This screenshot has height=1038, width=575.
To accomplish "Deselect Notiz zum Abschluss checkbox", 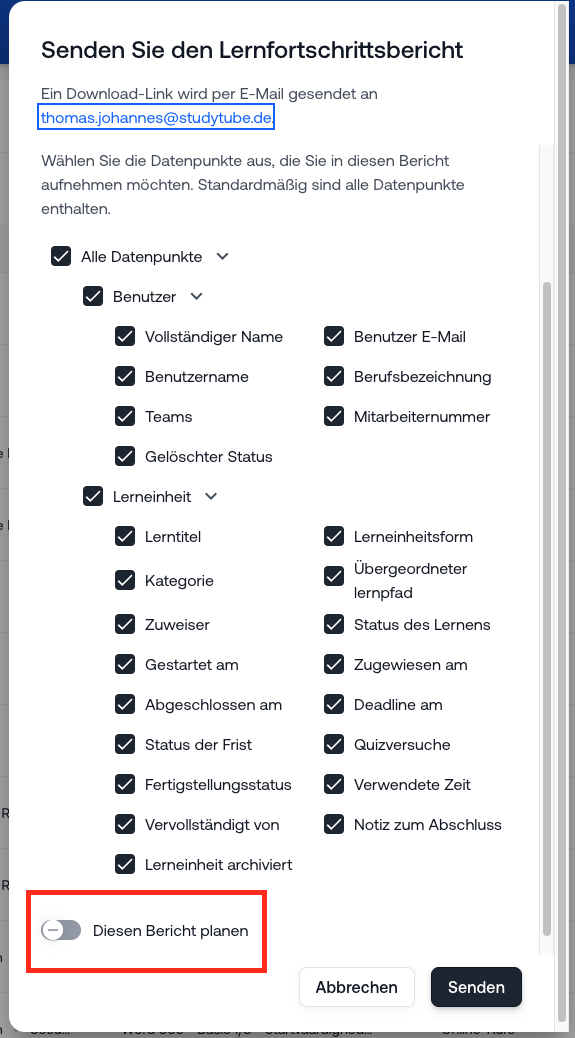I will click(x=334, y=824).
